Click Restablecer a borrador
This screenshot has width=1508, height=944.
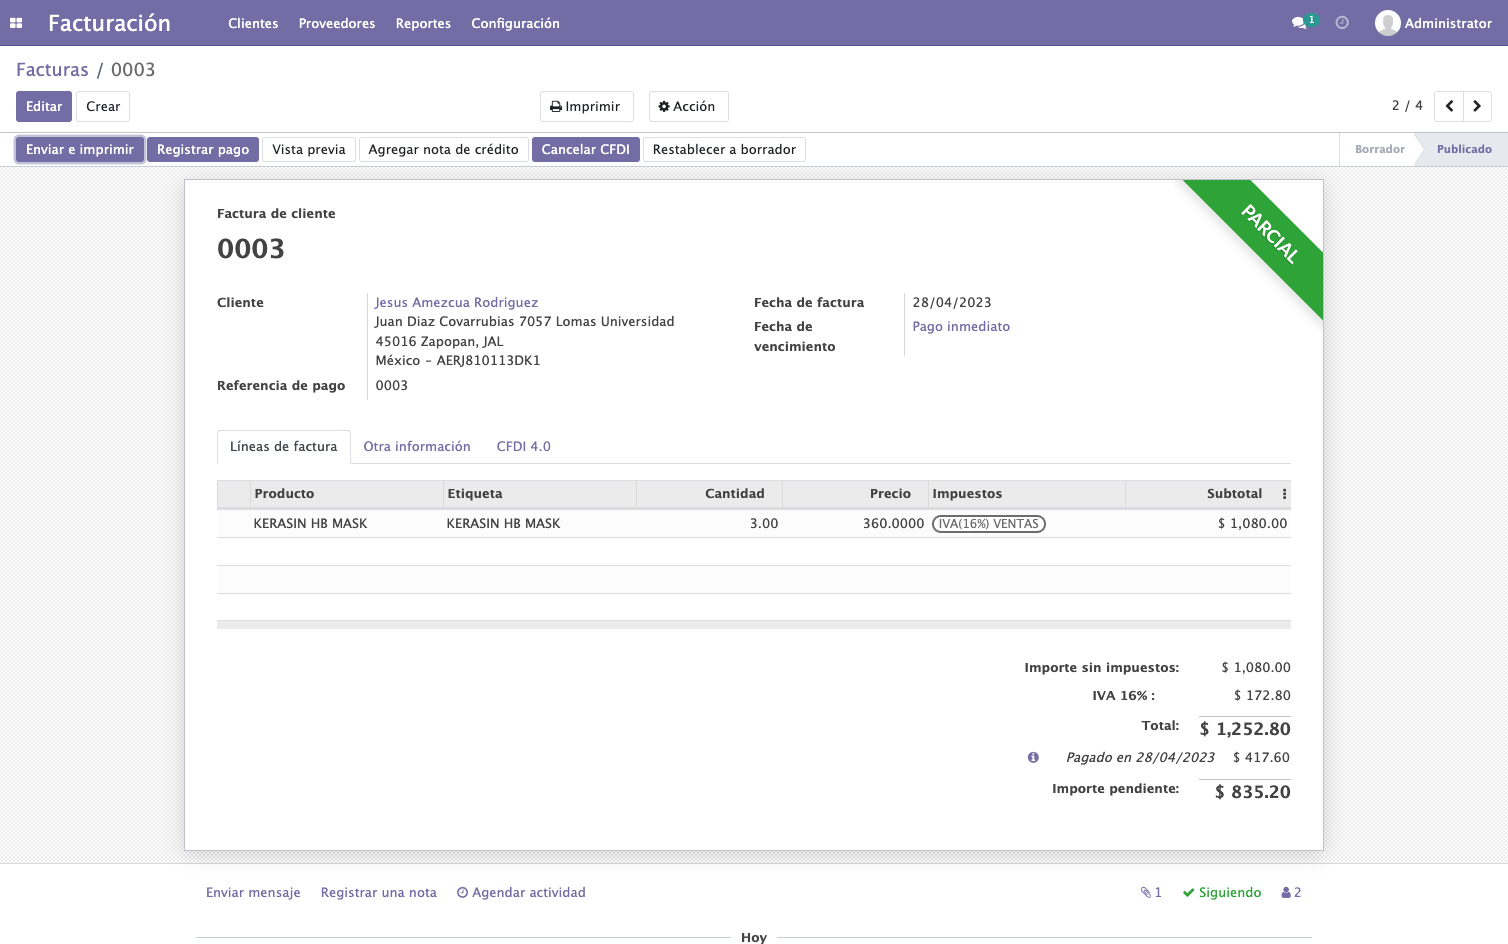[725, 150]
